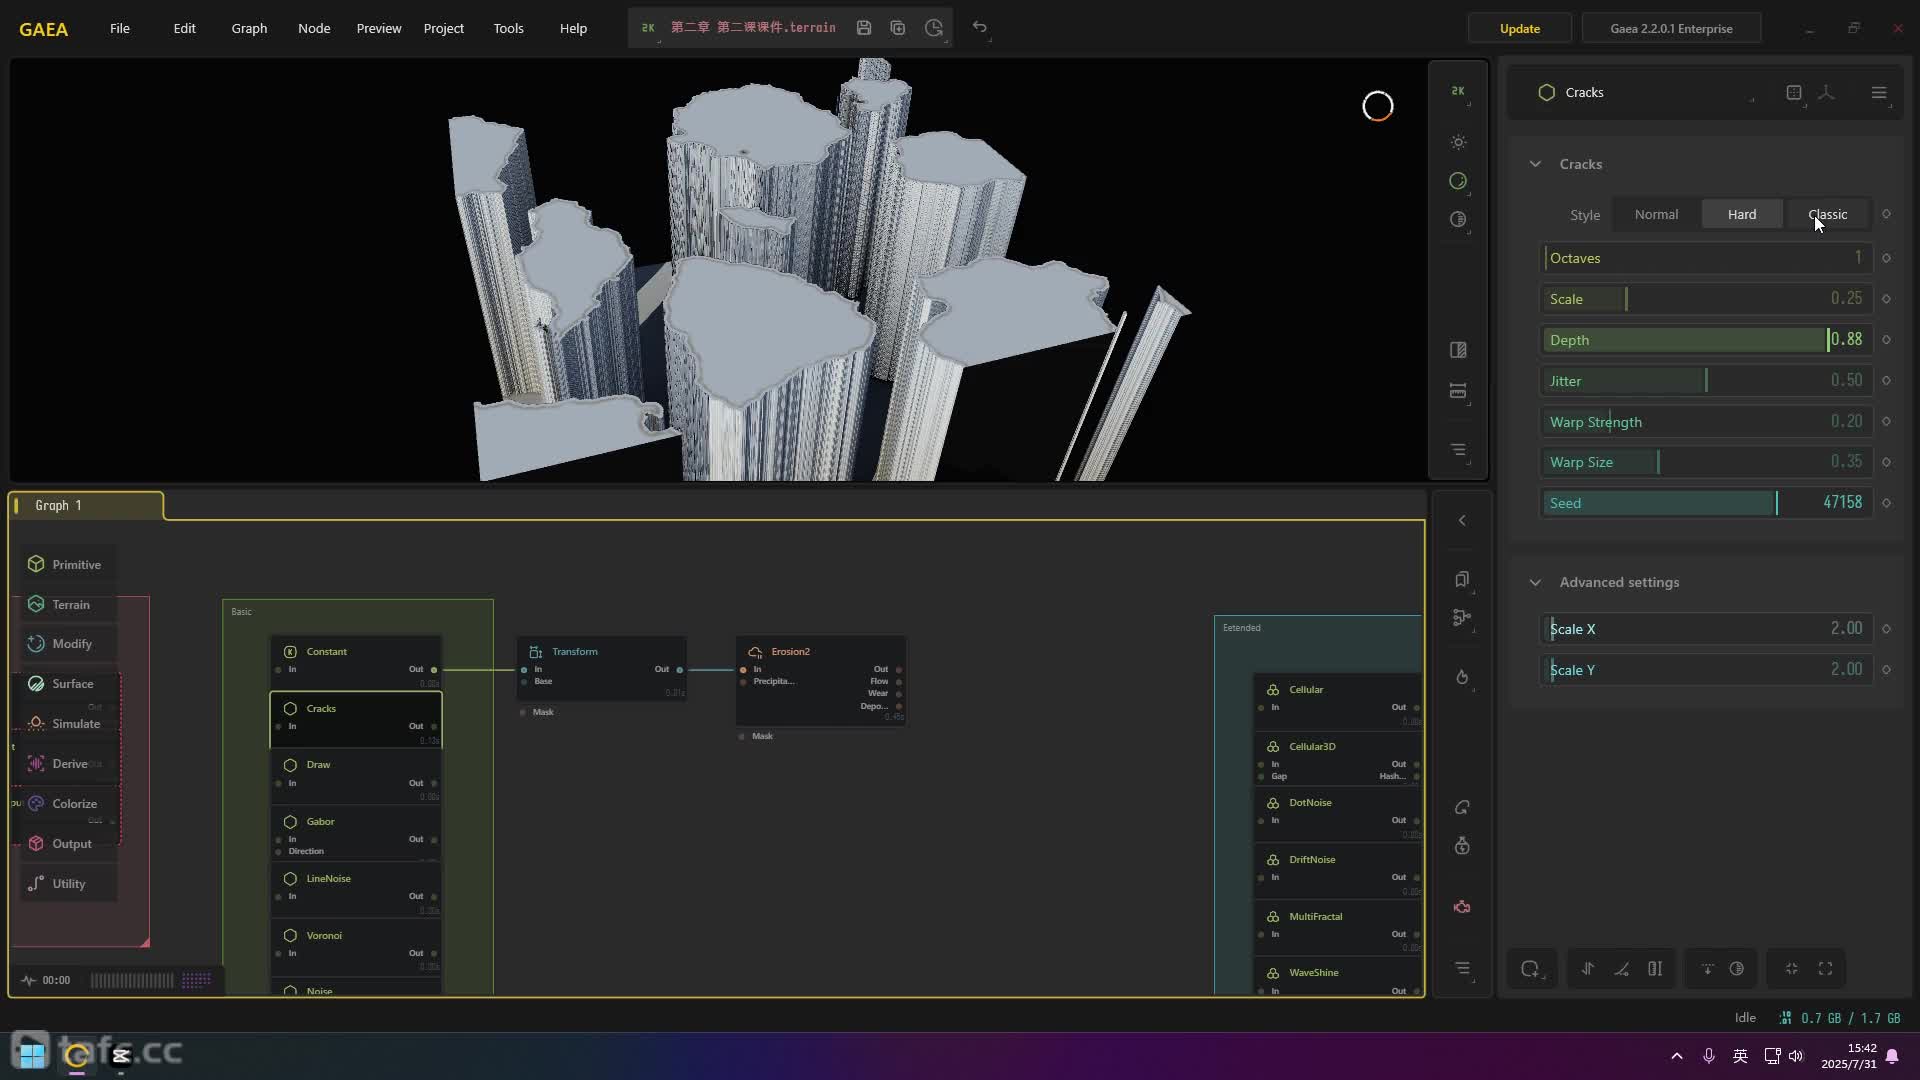The width and height of the screenshot is (1920, 1080).
Task: Click the fullscreen expand icon bottom right
Action: 1825,968
